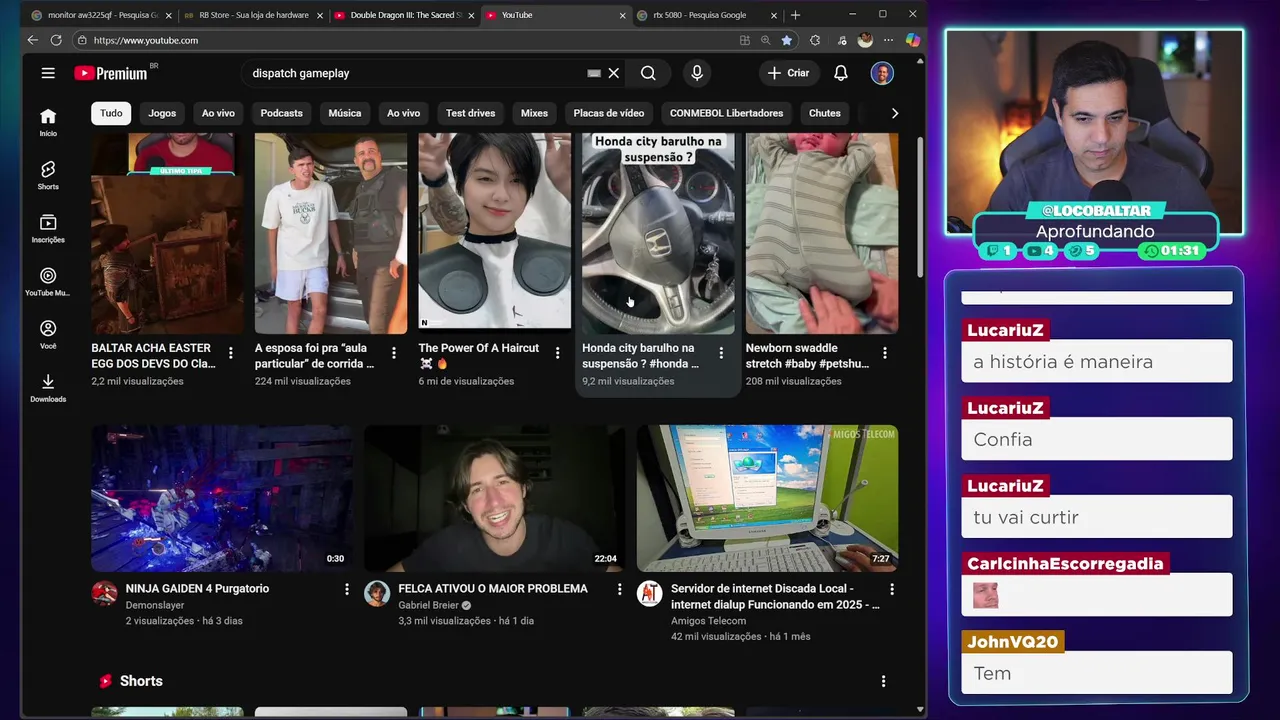
Task: Go to Início in the sidebar
Action: point(48,122)
